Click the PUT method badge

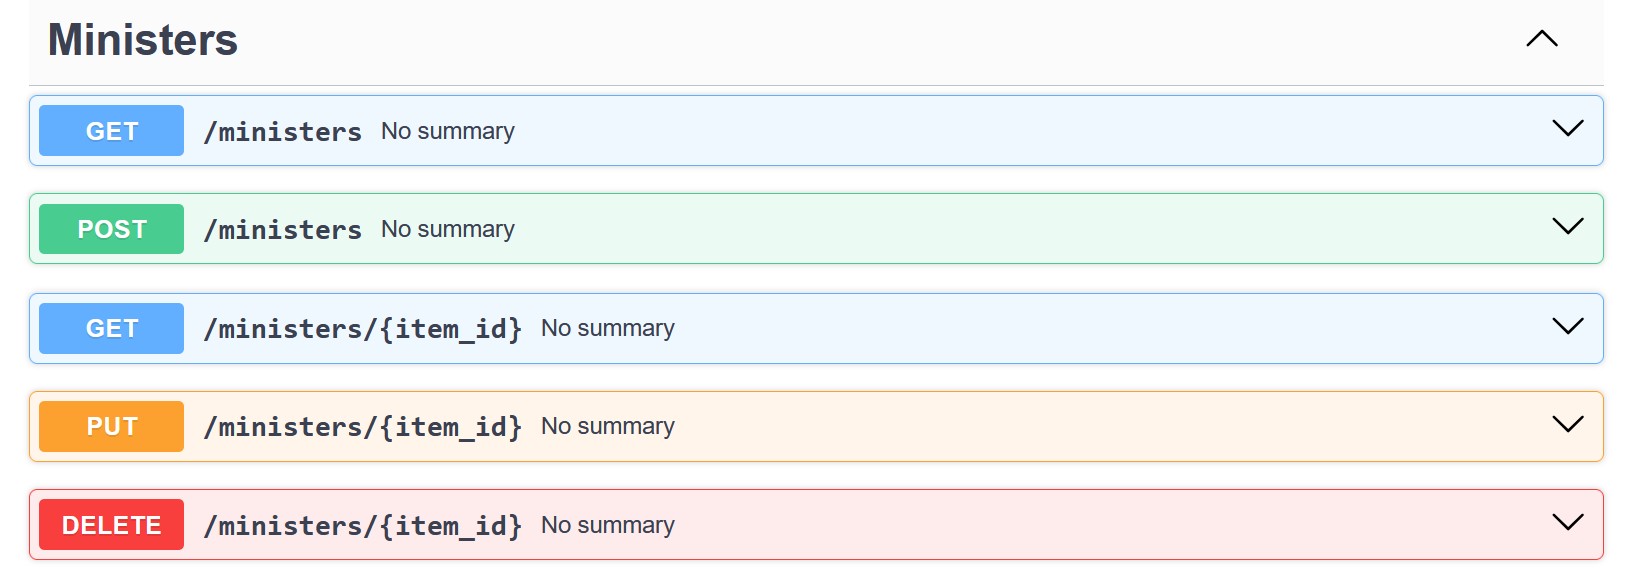coord(110,425)
